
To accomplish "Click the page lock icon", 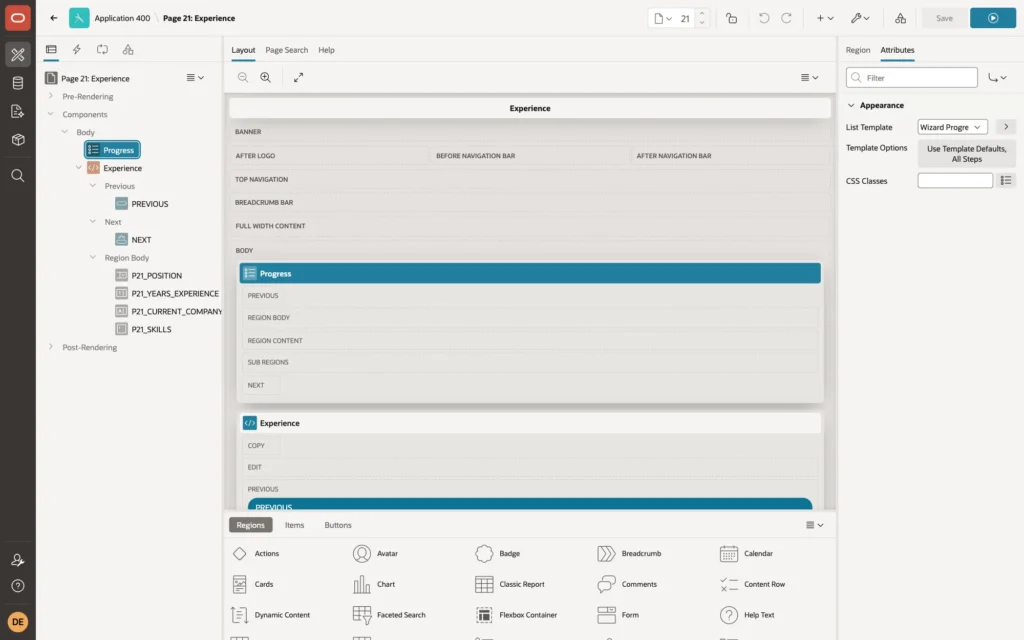I will [x=731, y=18].
